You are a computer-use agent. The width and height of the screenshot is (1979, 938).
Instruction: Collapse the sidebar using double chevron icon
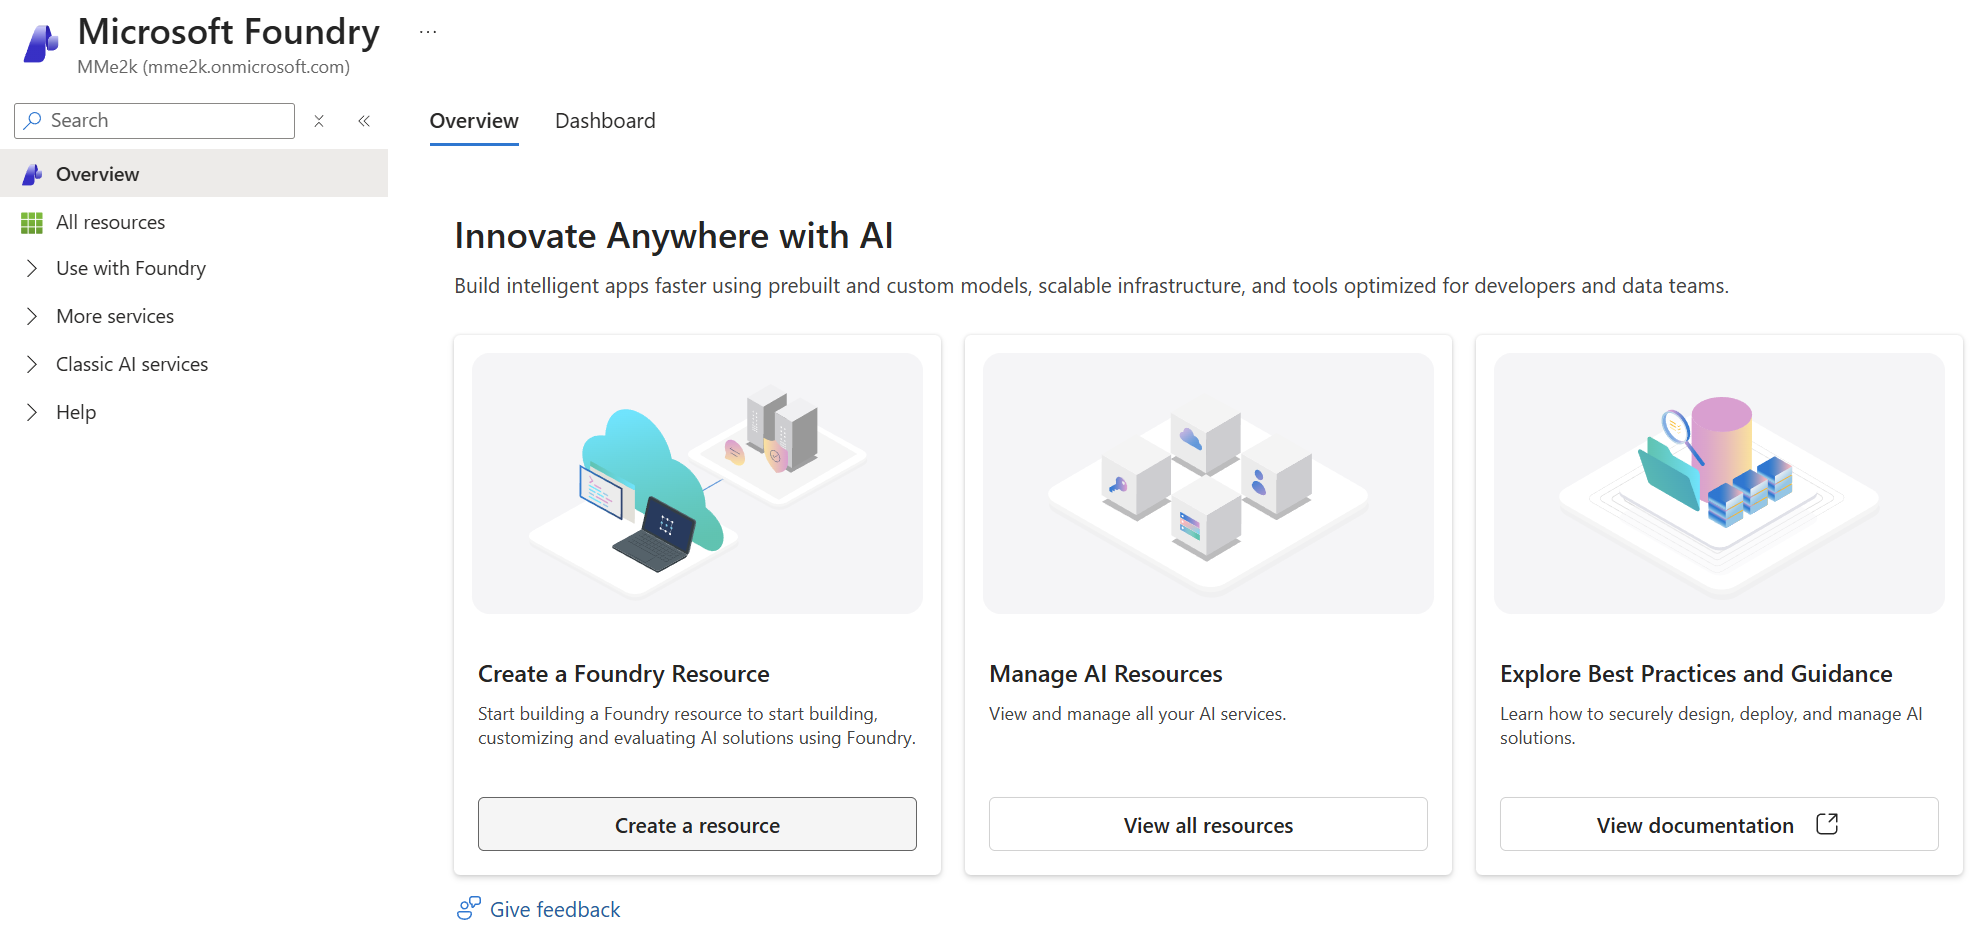click(364, 121)
